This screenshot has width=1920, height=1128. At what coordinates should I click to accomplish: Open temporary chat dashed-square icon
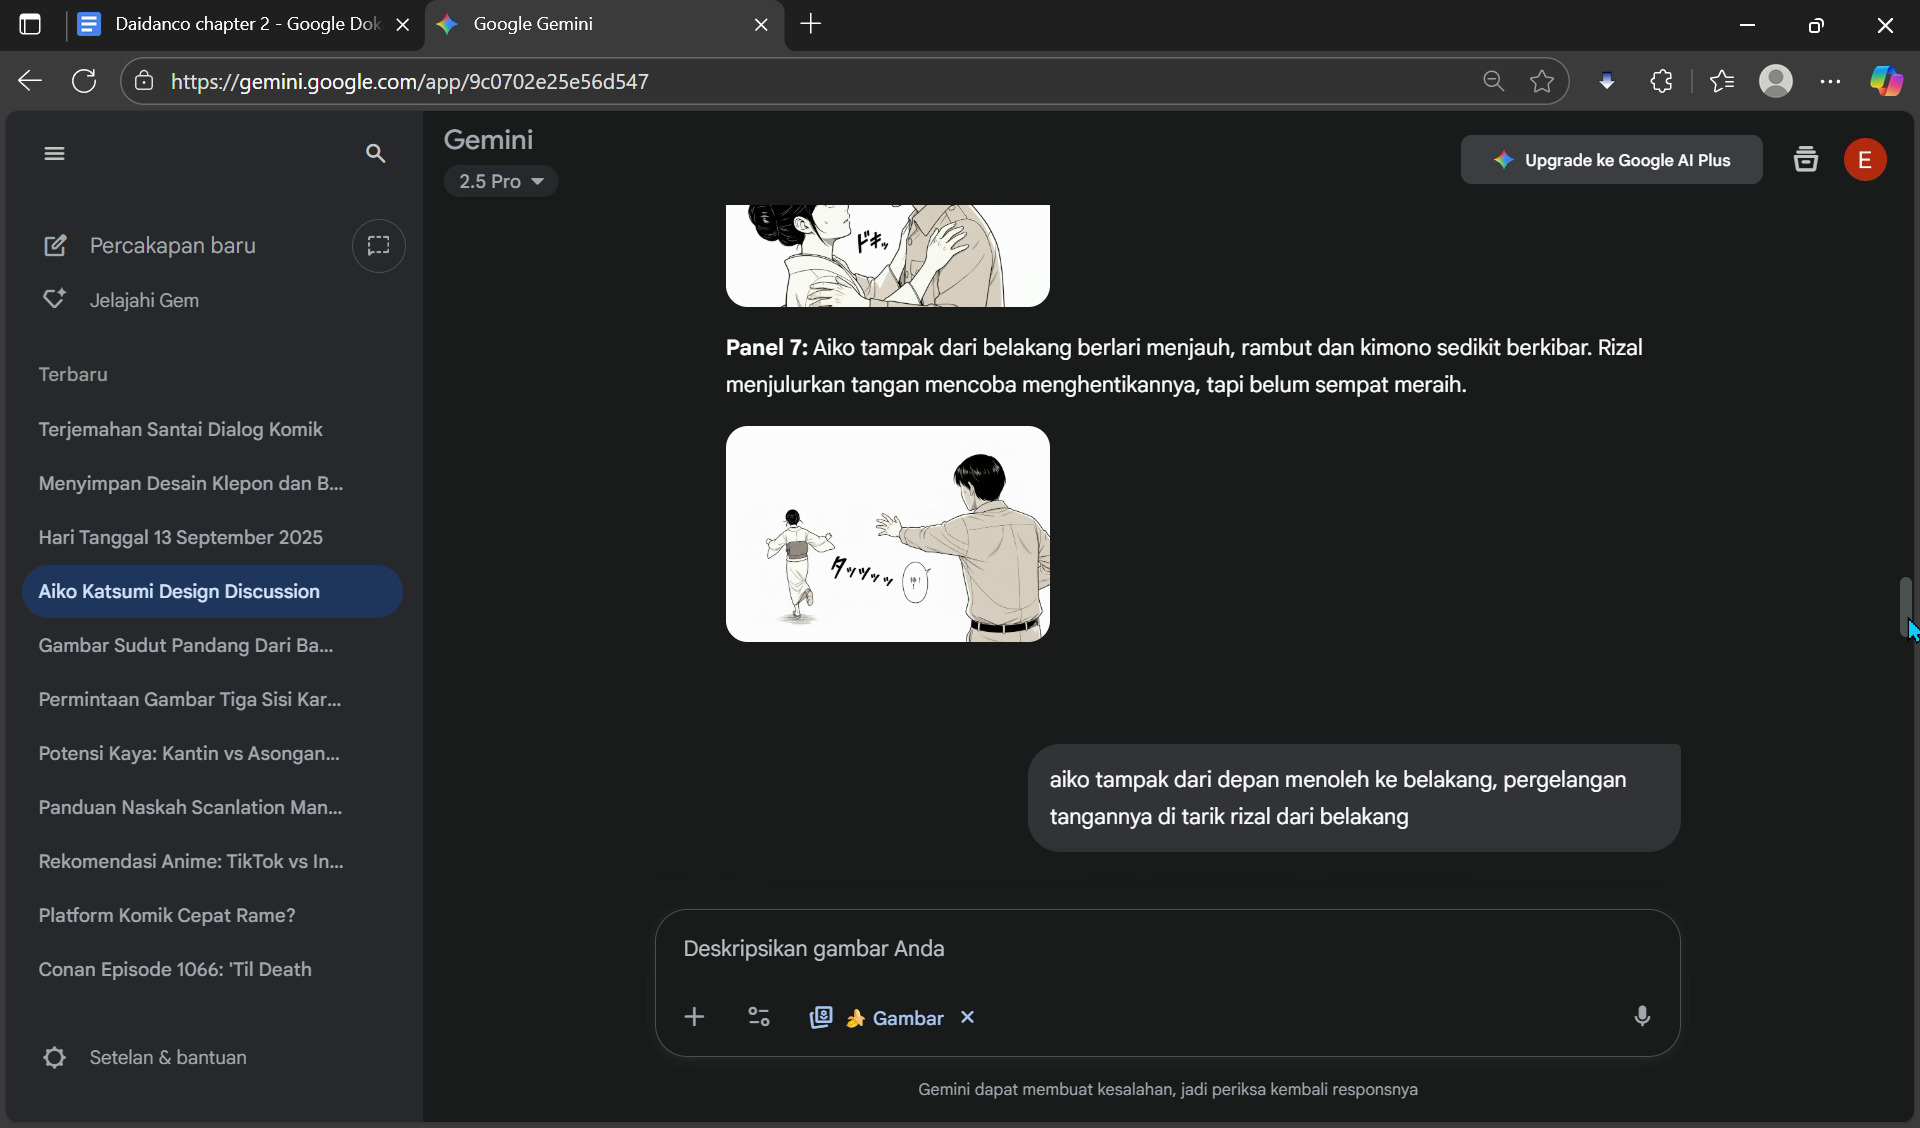(x=378, y=245)
